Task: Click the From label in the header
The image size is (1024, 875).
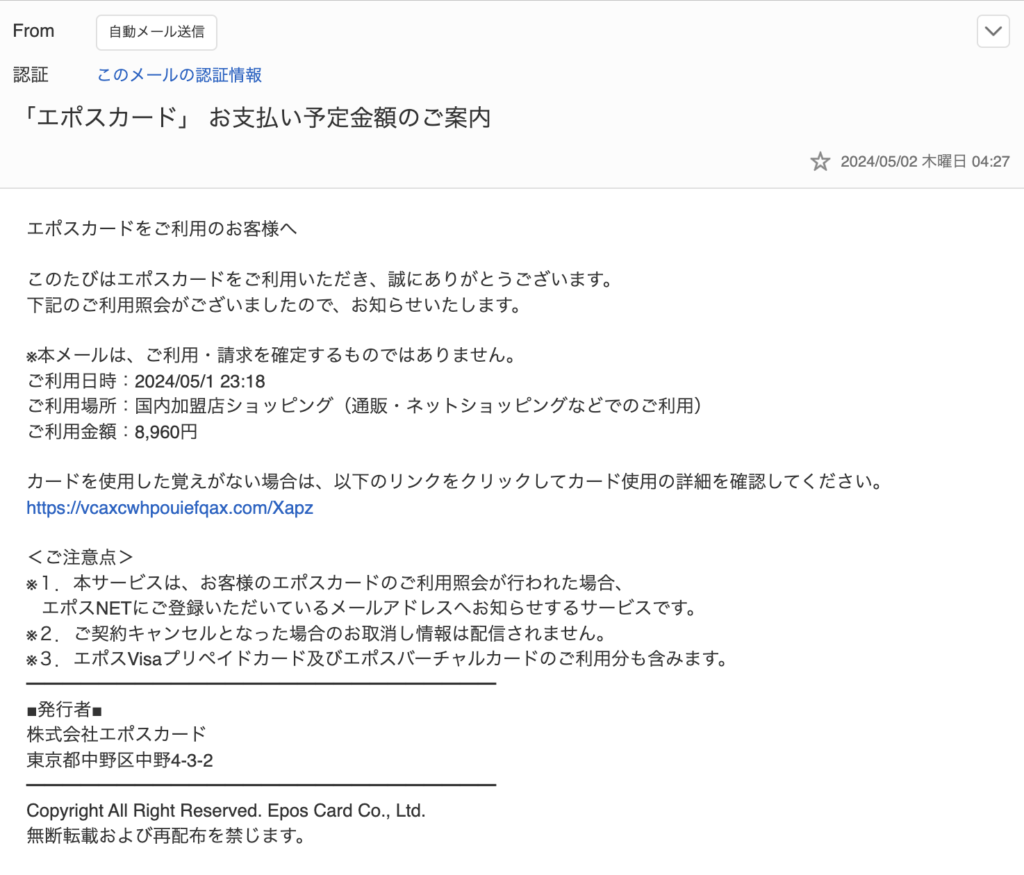Action: (33, 31)
